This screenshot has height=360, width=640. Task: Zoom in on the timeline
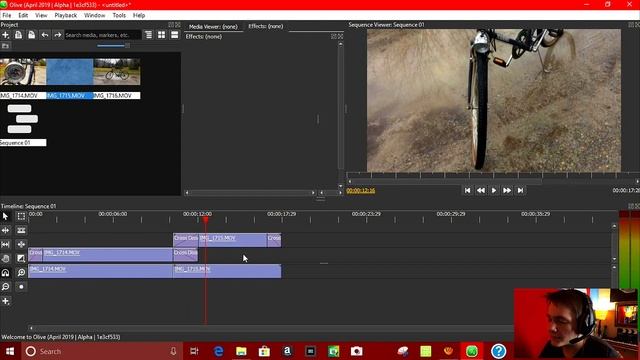click(21, 273)
